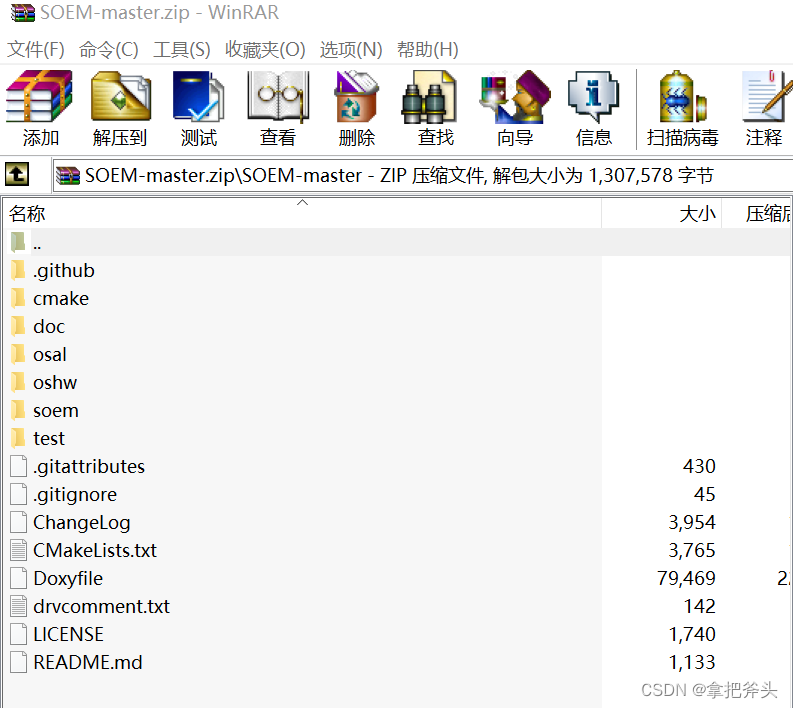This screenshot has height=708, width=793.
Task: Click the 1,133 size value
Action: (692, 662)
